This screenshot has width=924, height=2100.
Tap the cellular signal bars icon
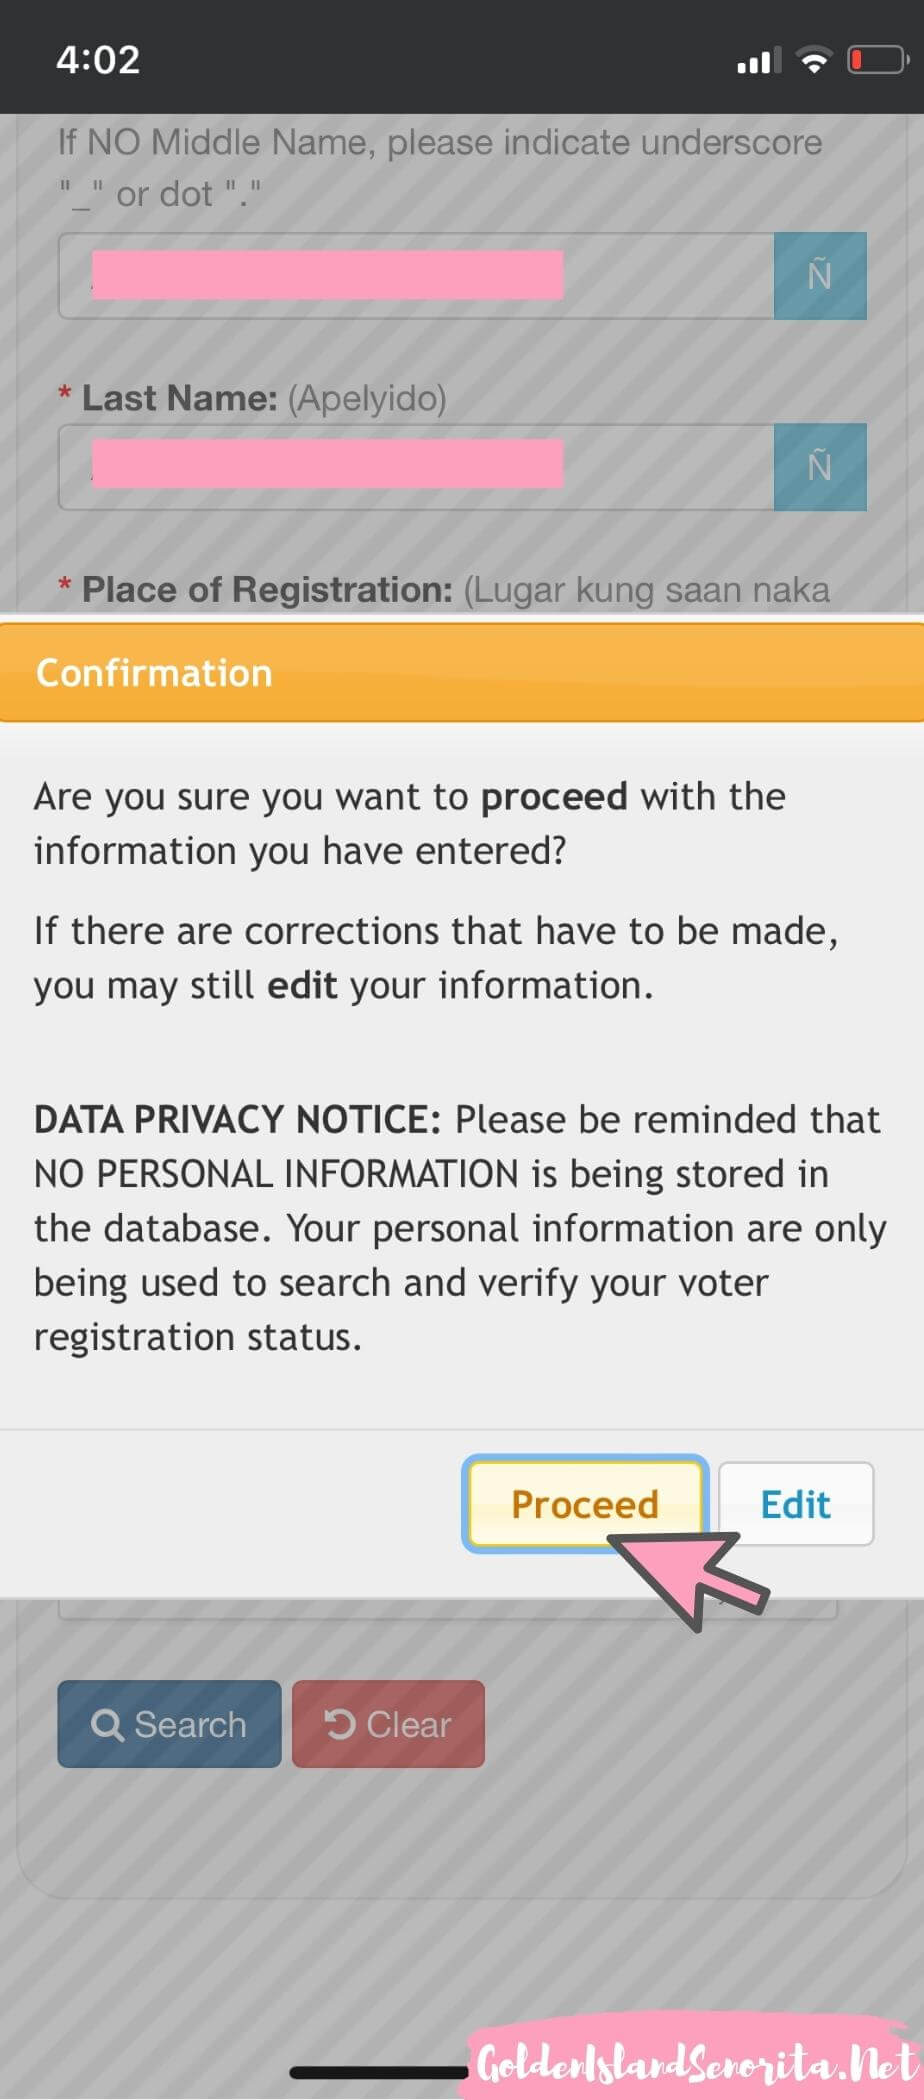pos(759,62)
